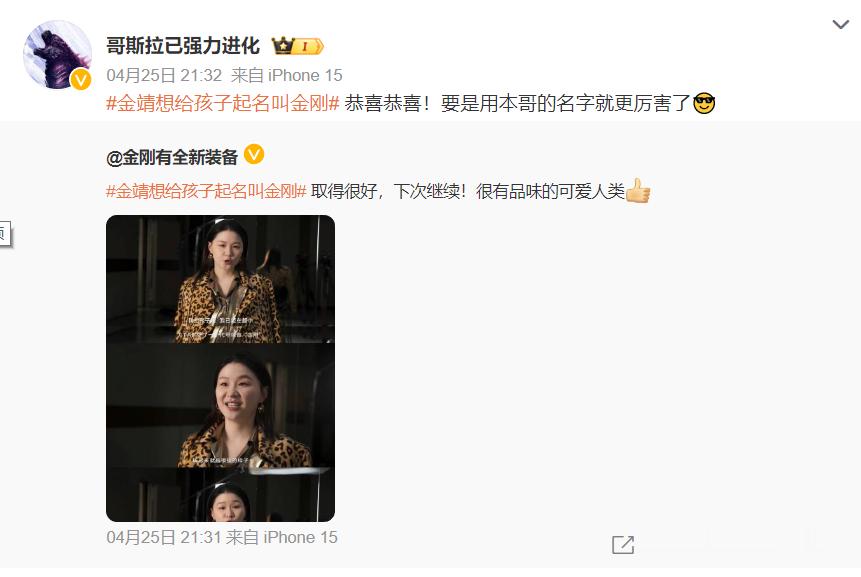Open the Godzilla profile avatar
This screenshot has height=577, width=861.
(57, 55)
